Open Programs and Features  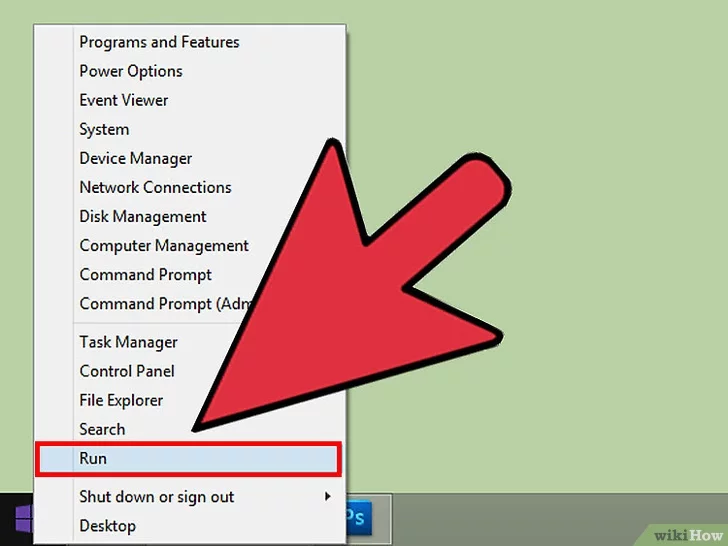click(159, 42)
